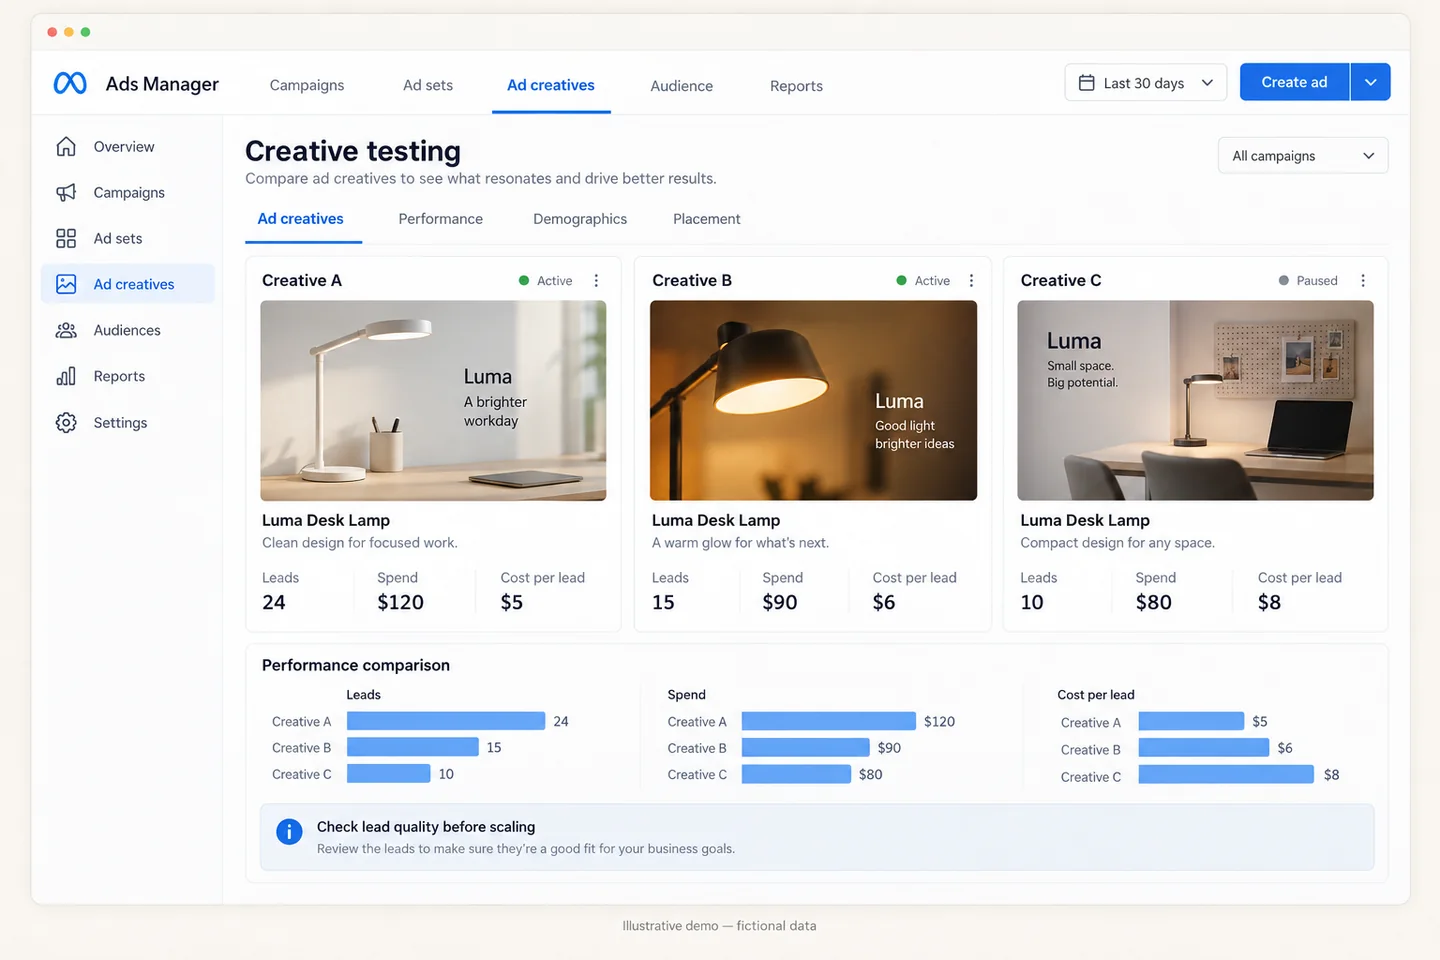This screenshot has width=1440, height=960.
Task: Open the Creative C three-dot menu
Action: tap(1363, 281)
